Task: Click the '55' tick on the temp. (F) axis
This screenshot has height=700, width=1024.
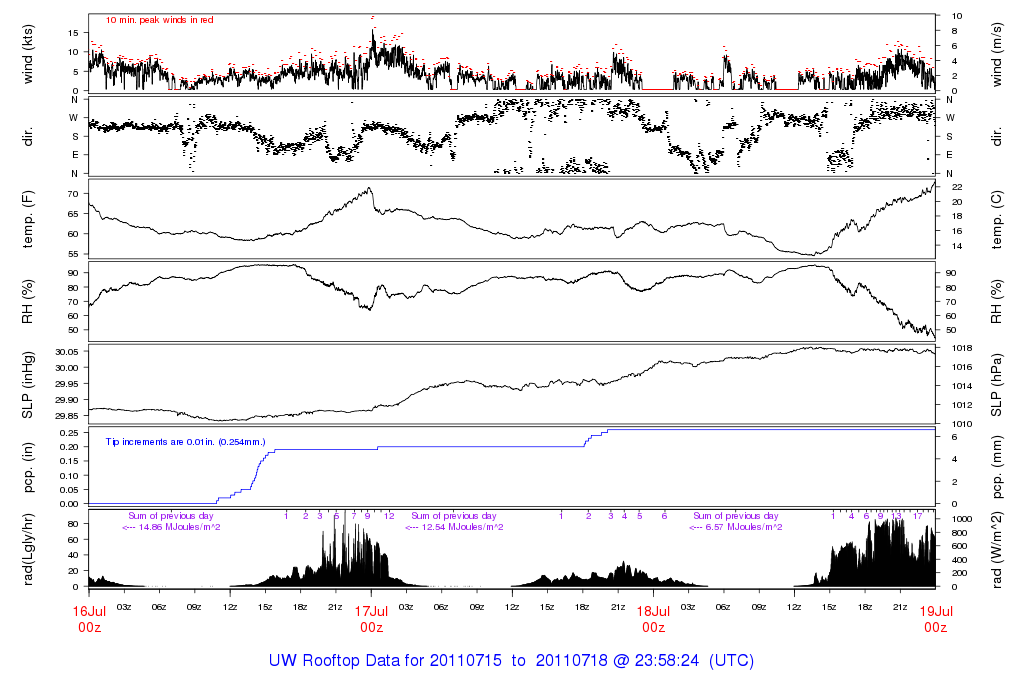Action: click(73, 254)
